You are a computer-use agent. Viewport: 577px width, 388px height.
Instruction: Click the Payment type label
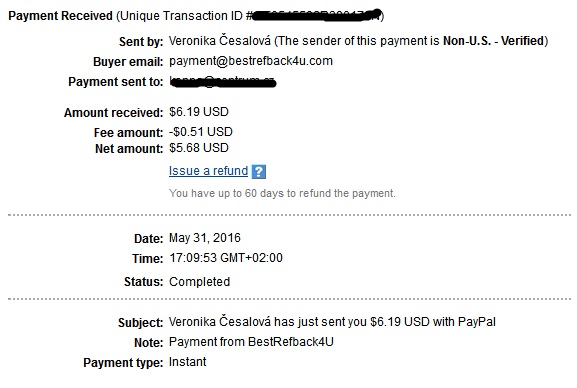(123, 363)
